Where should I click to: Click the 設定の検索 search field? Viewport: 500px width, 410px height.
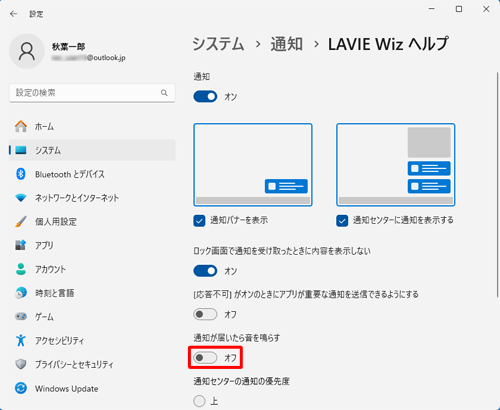(92, 93)
